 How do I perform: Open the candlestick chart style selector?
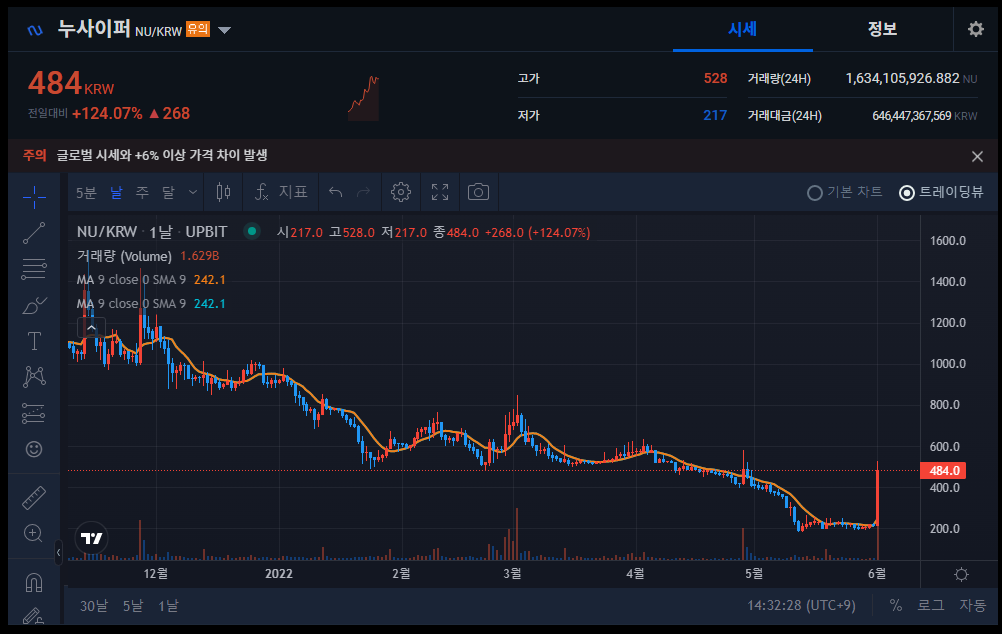tap(223, 192)
